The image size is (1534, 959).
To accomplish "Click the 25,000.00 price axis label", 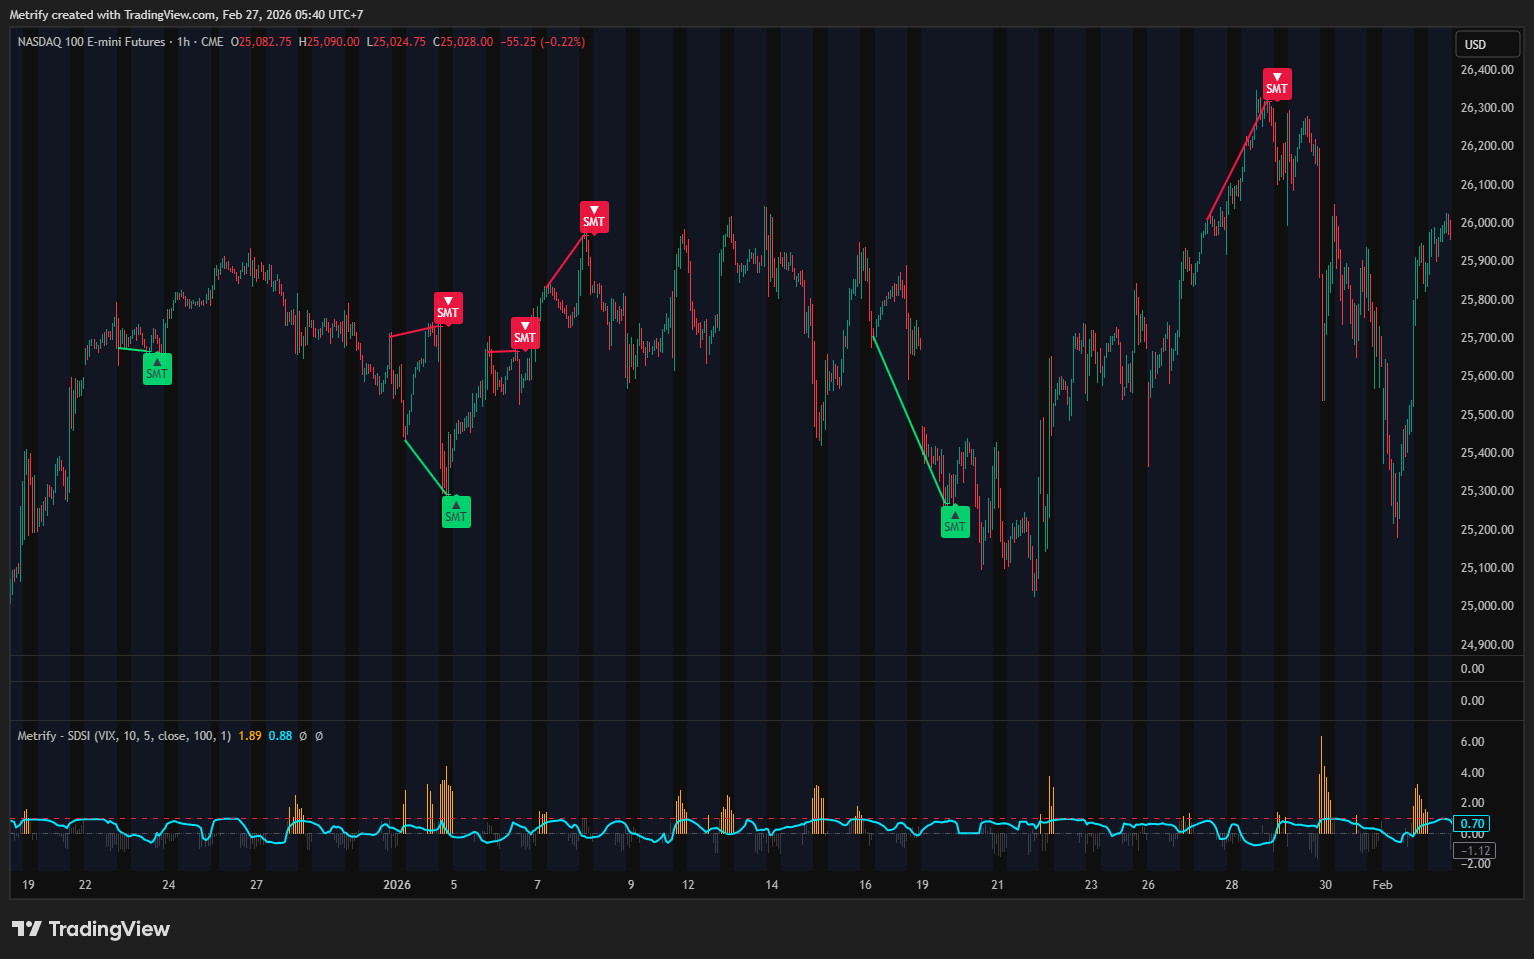I will click(x=1487, y=606).
